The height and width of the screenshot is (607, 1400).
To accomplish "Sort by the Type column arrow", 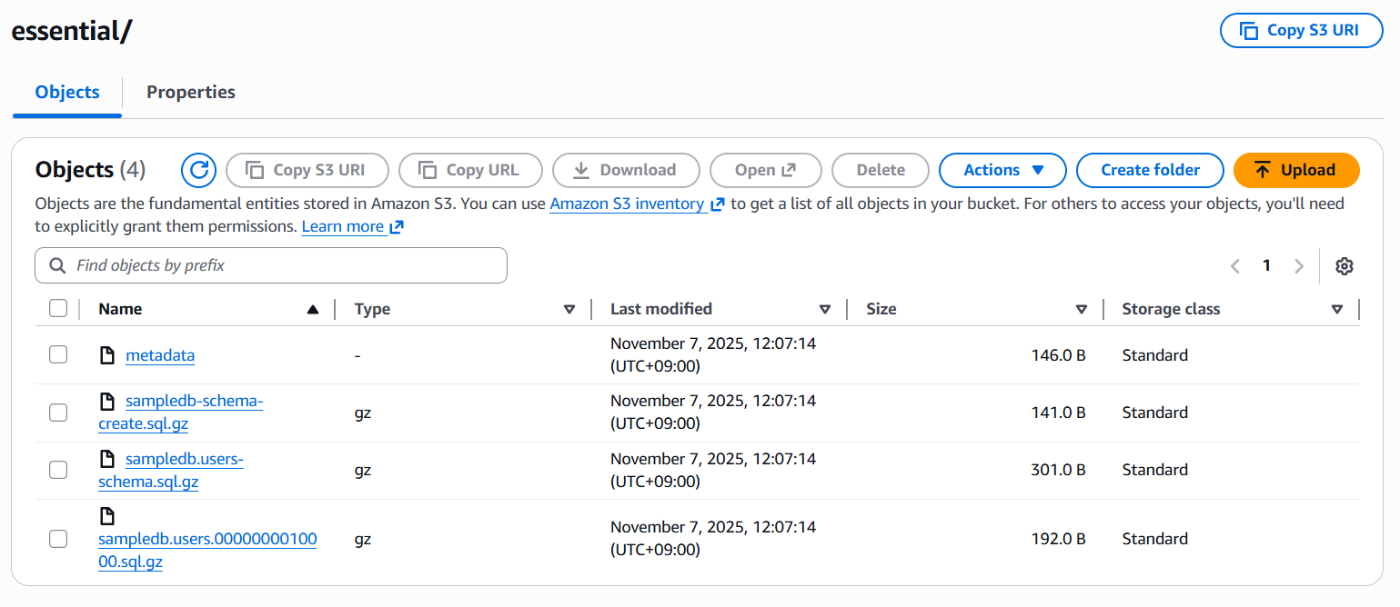I will tap(569, 309).
